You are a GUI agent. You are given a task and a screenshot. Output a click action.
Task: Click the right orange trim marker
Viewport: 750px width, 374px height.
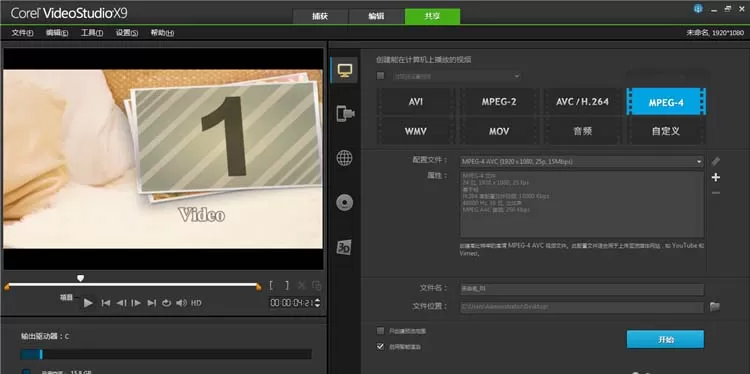259,287
